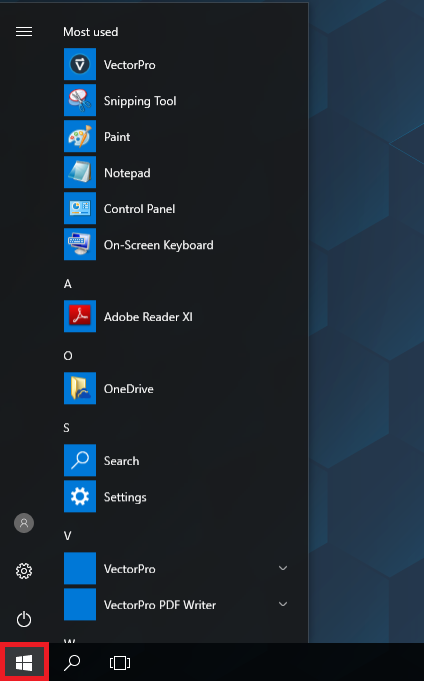
Task: Click the Most used heading
Action: click(90, 32)
